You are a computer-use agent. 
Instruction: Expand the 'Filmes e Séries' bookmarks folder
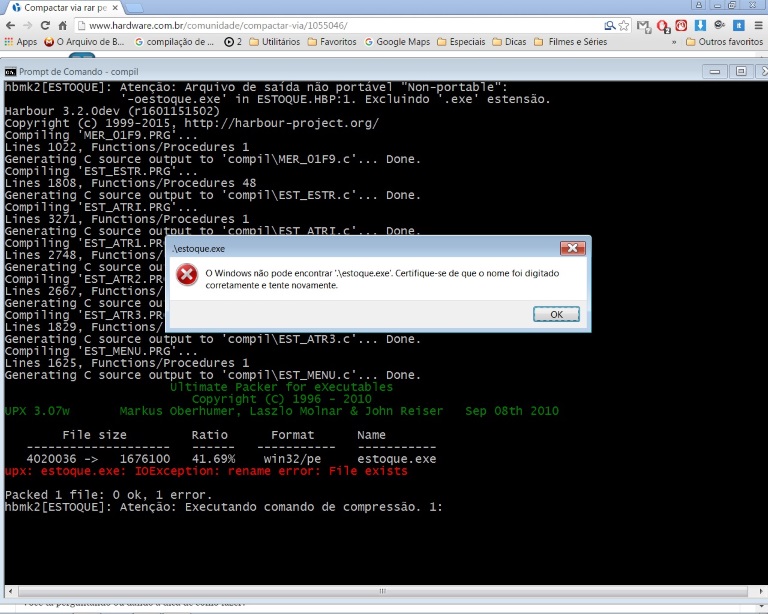pyautogui.click(x=571, y=42)
